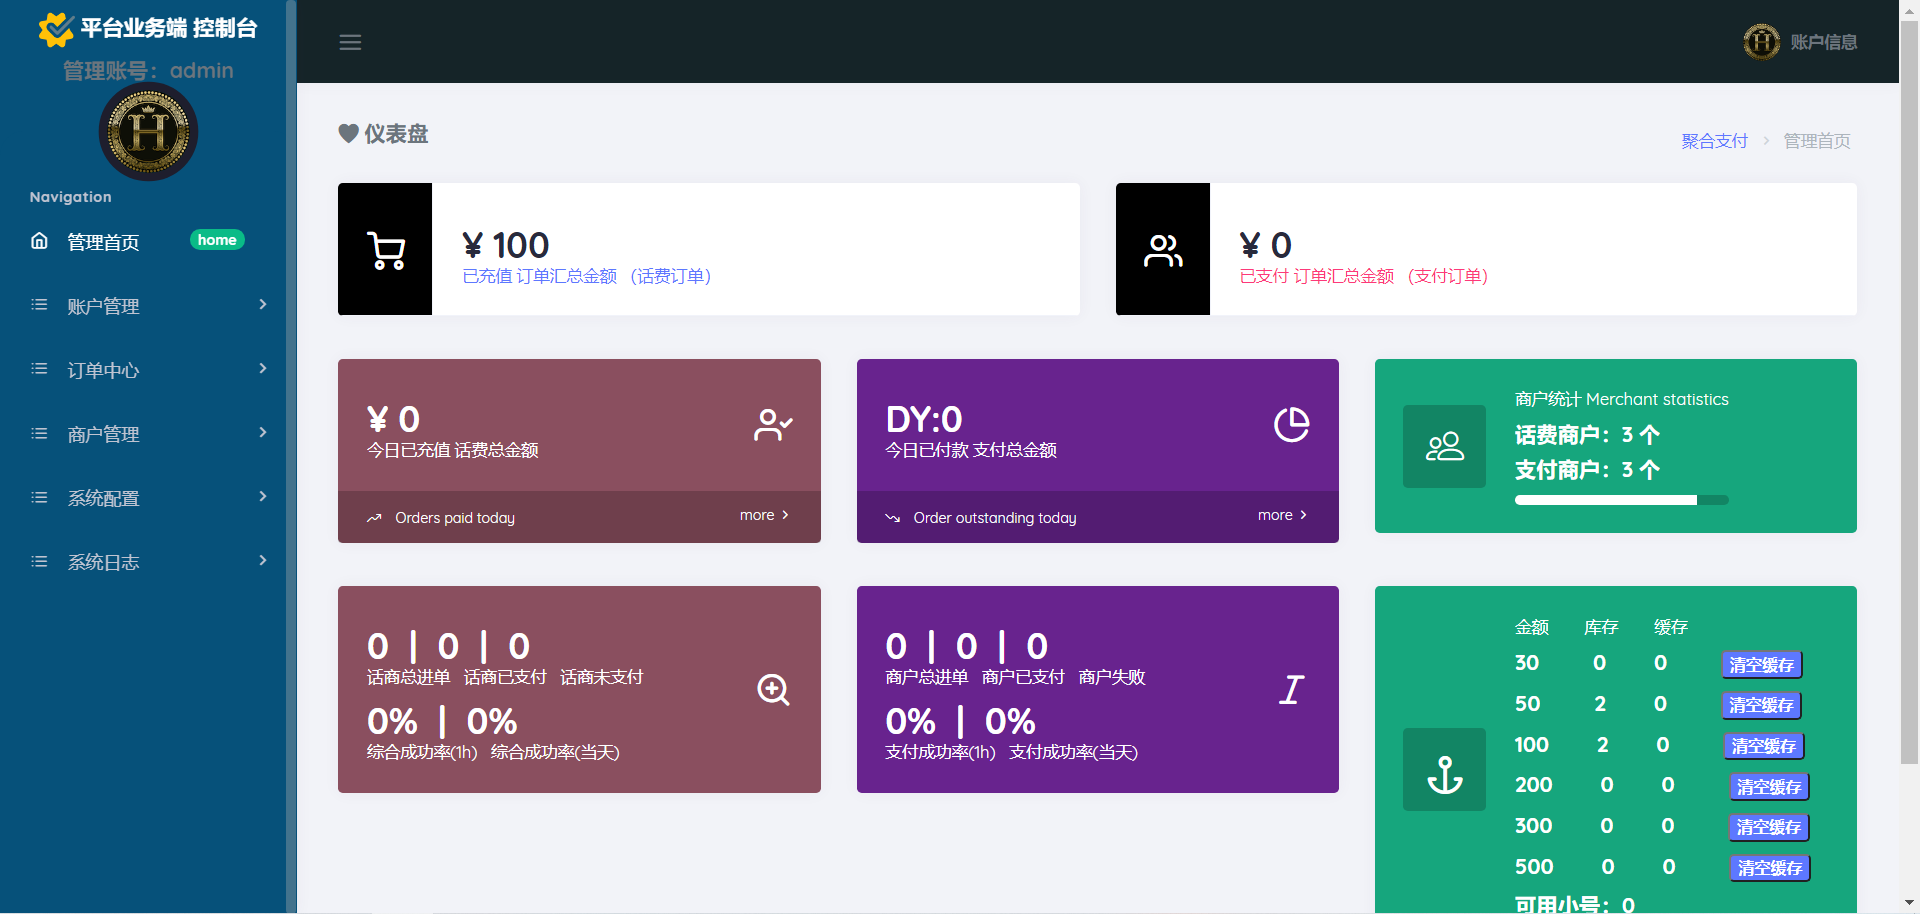Click the anchor icon on inventory card
1920x914 pixels.
click(x=1444, y=770)
